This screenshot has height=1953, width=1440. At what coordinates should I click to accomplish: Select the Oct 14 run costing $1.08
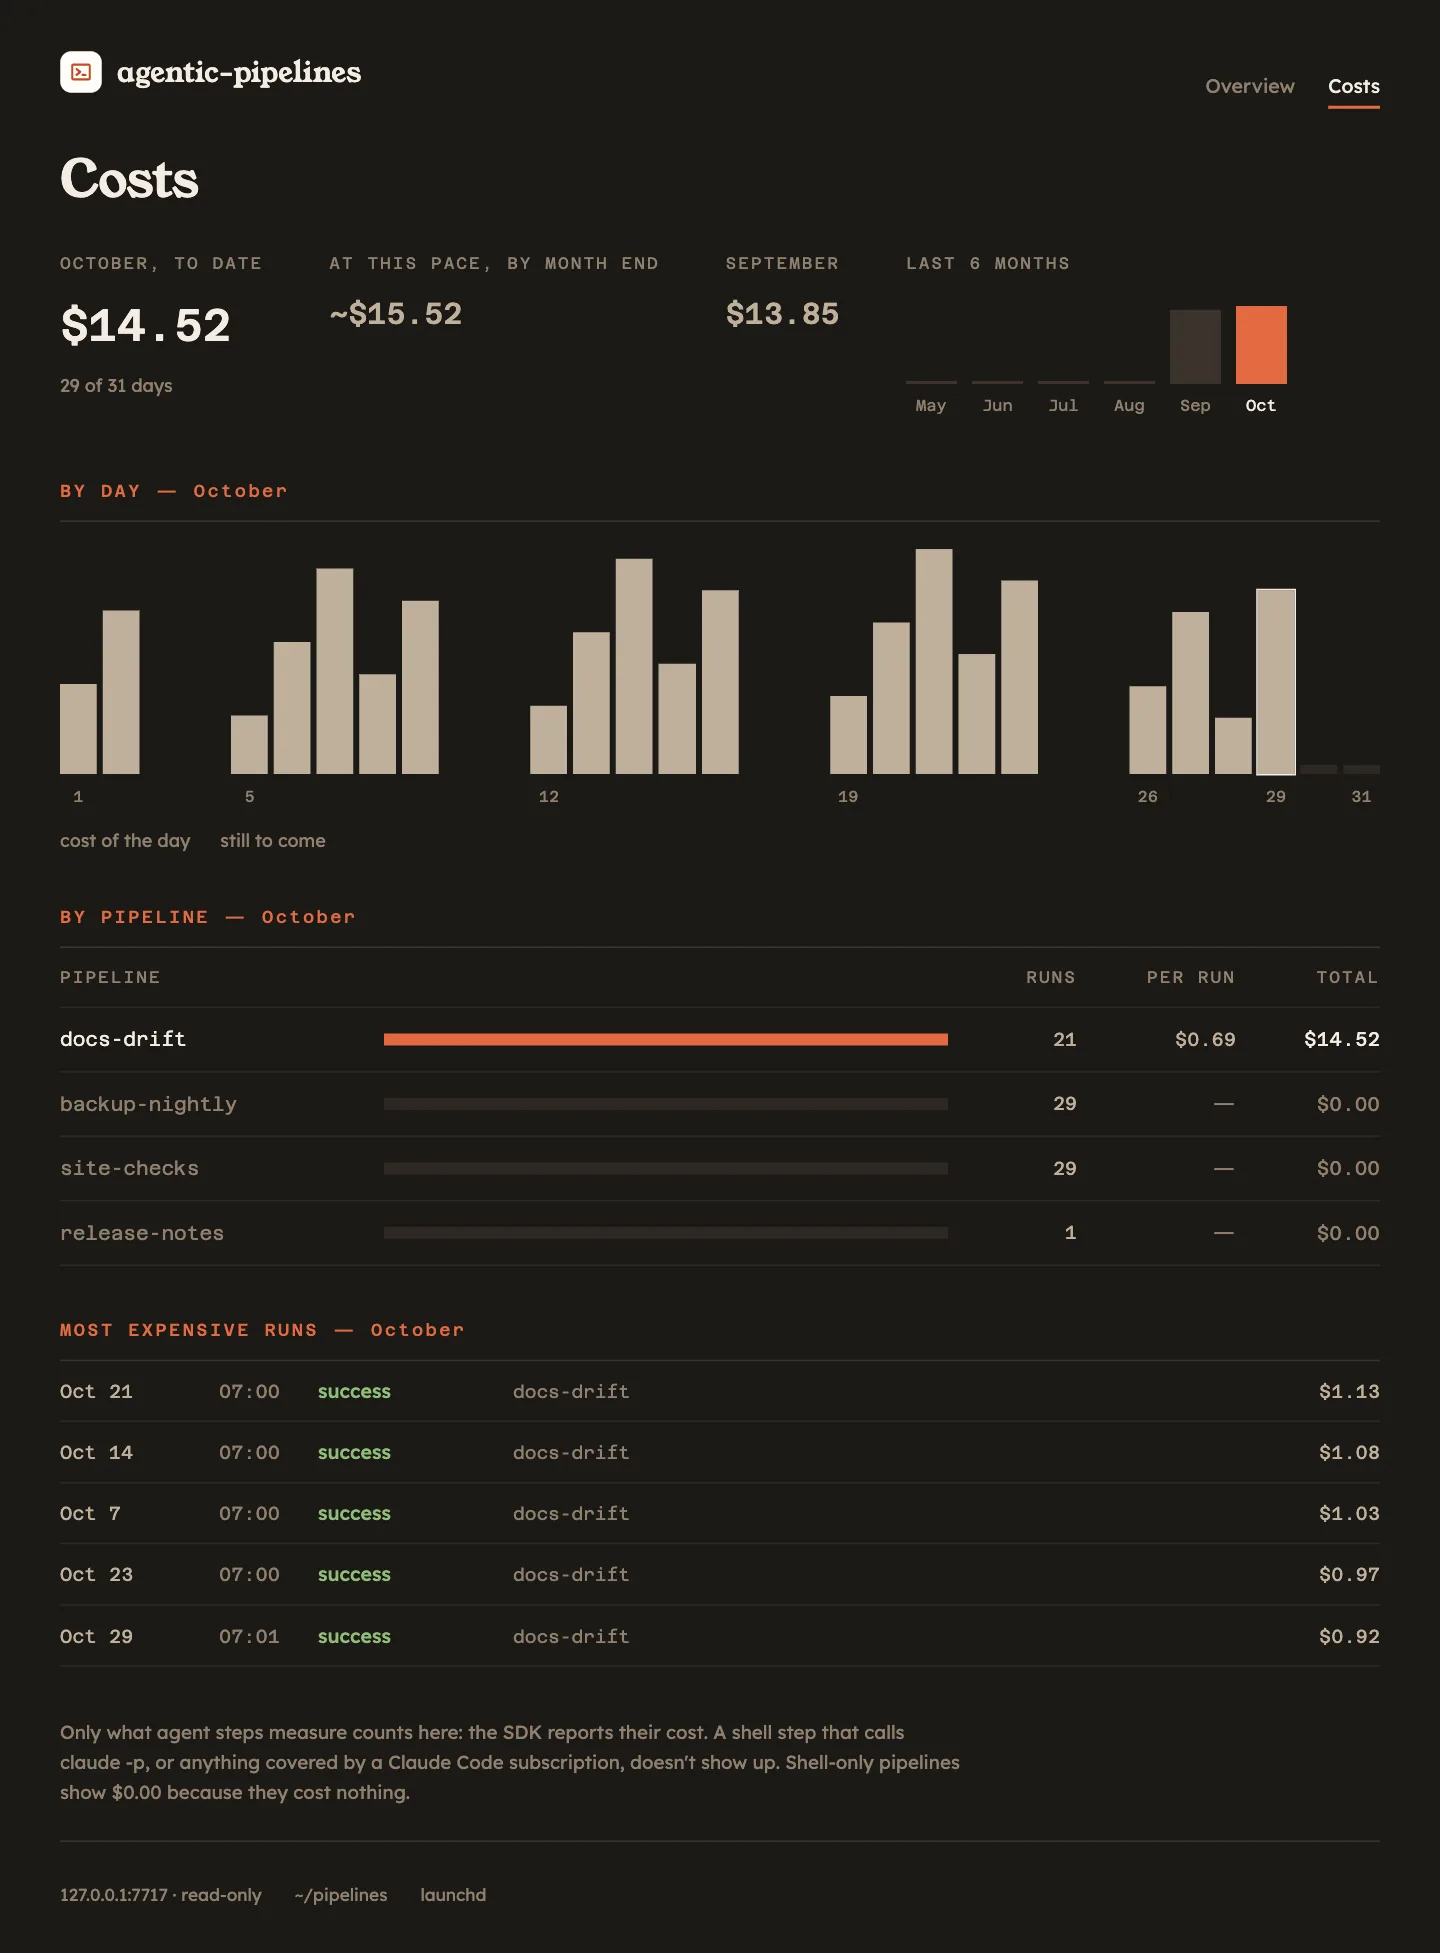720,1452
